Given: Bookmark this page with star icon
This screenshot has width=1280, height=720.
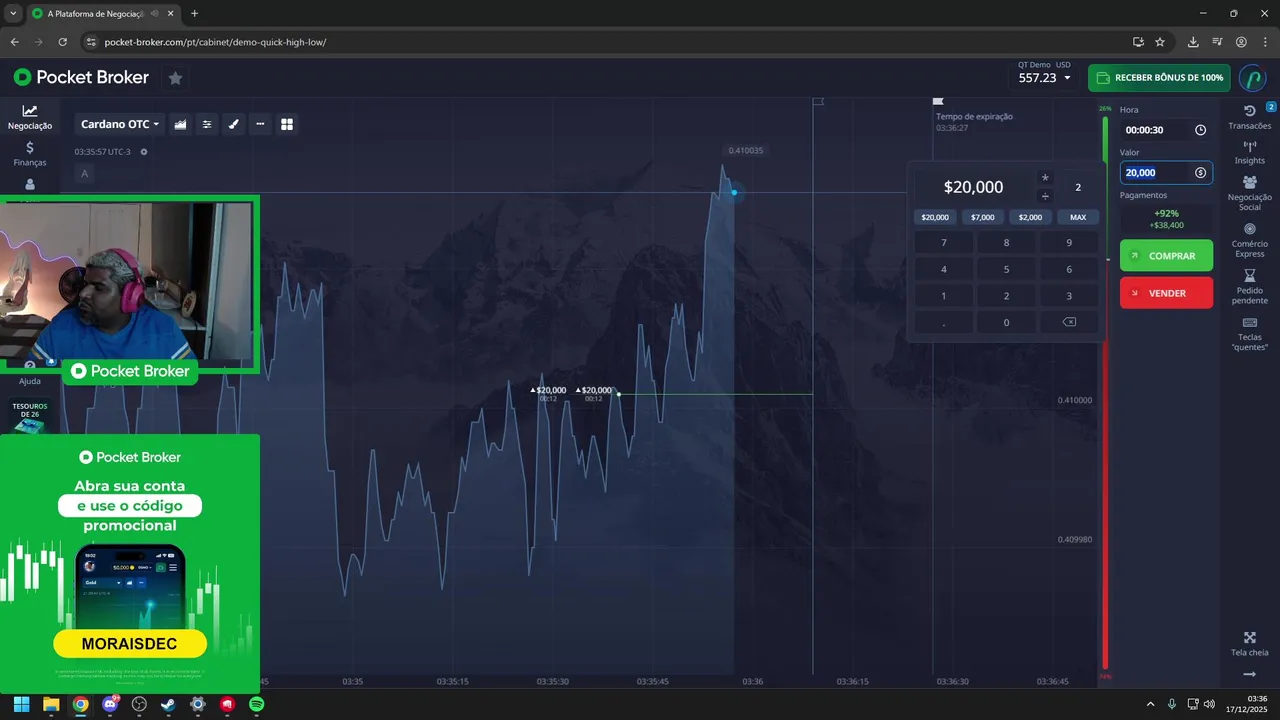Looking at the screenshot, I should point(1160,42).
